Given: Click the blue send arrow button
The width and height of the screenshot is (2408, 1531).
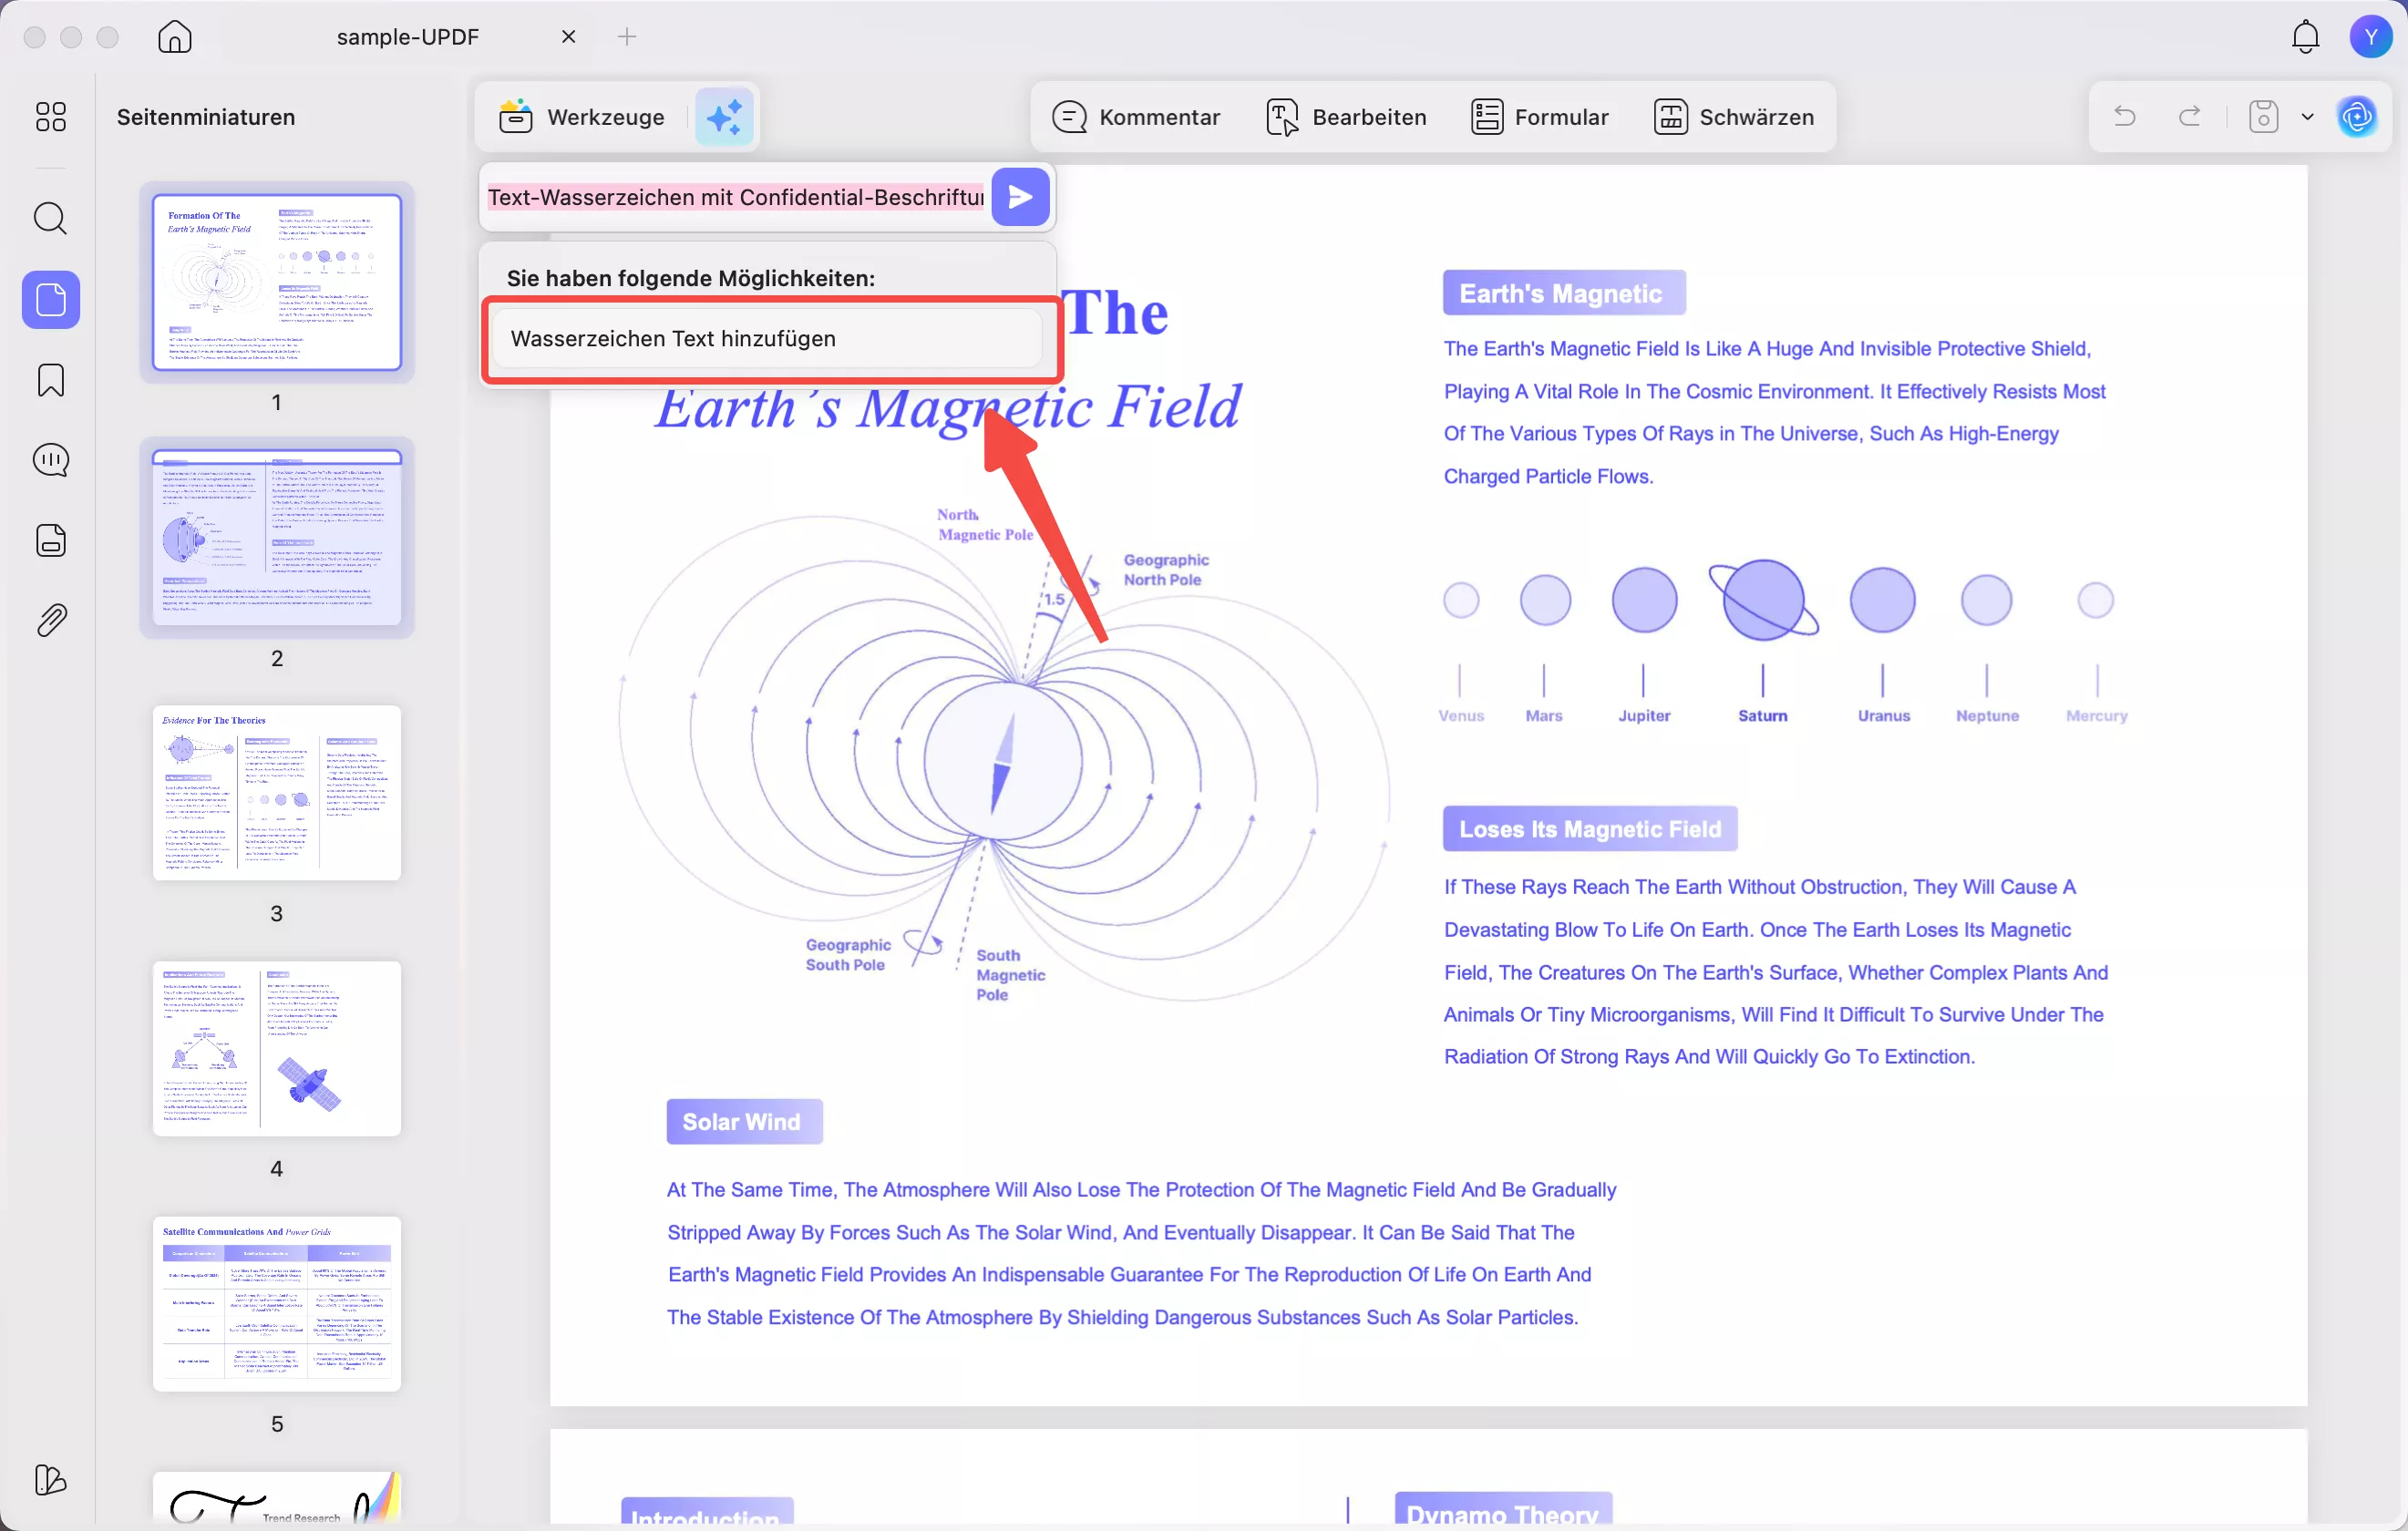Looking at the screenshot, I should click(x=1020, y=197).
